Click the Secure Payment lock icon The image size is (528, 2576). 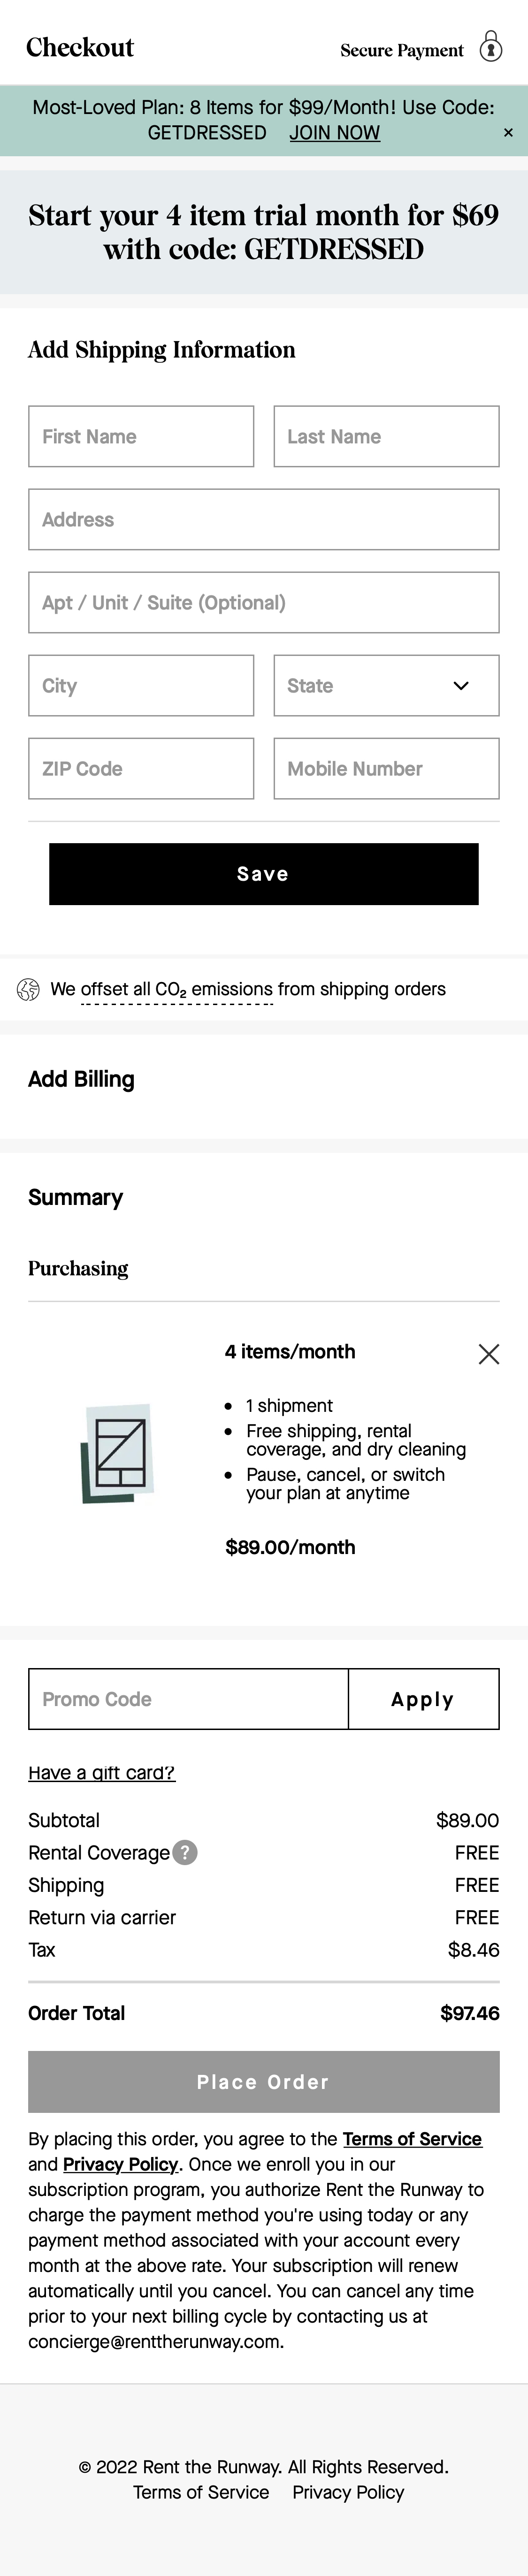click(490, 48)
